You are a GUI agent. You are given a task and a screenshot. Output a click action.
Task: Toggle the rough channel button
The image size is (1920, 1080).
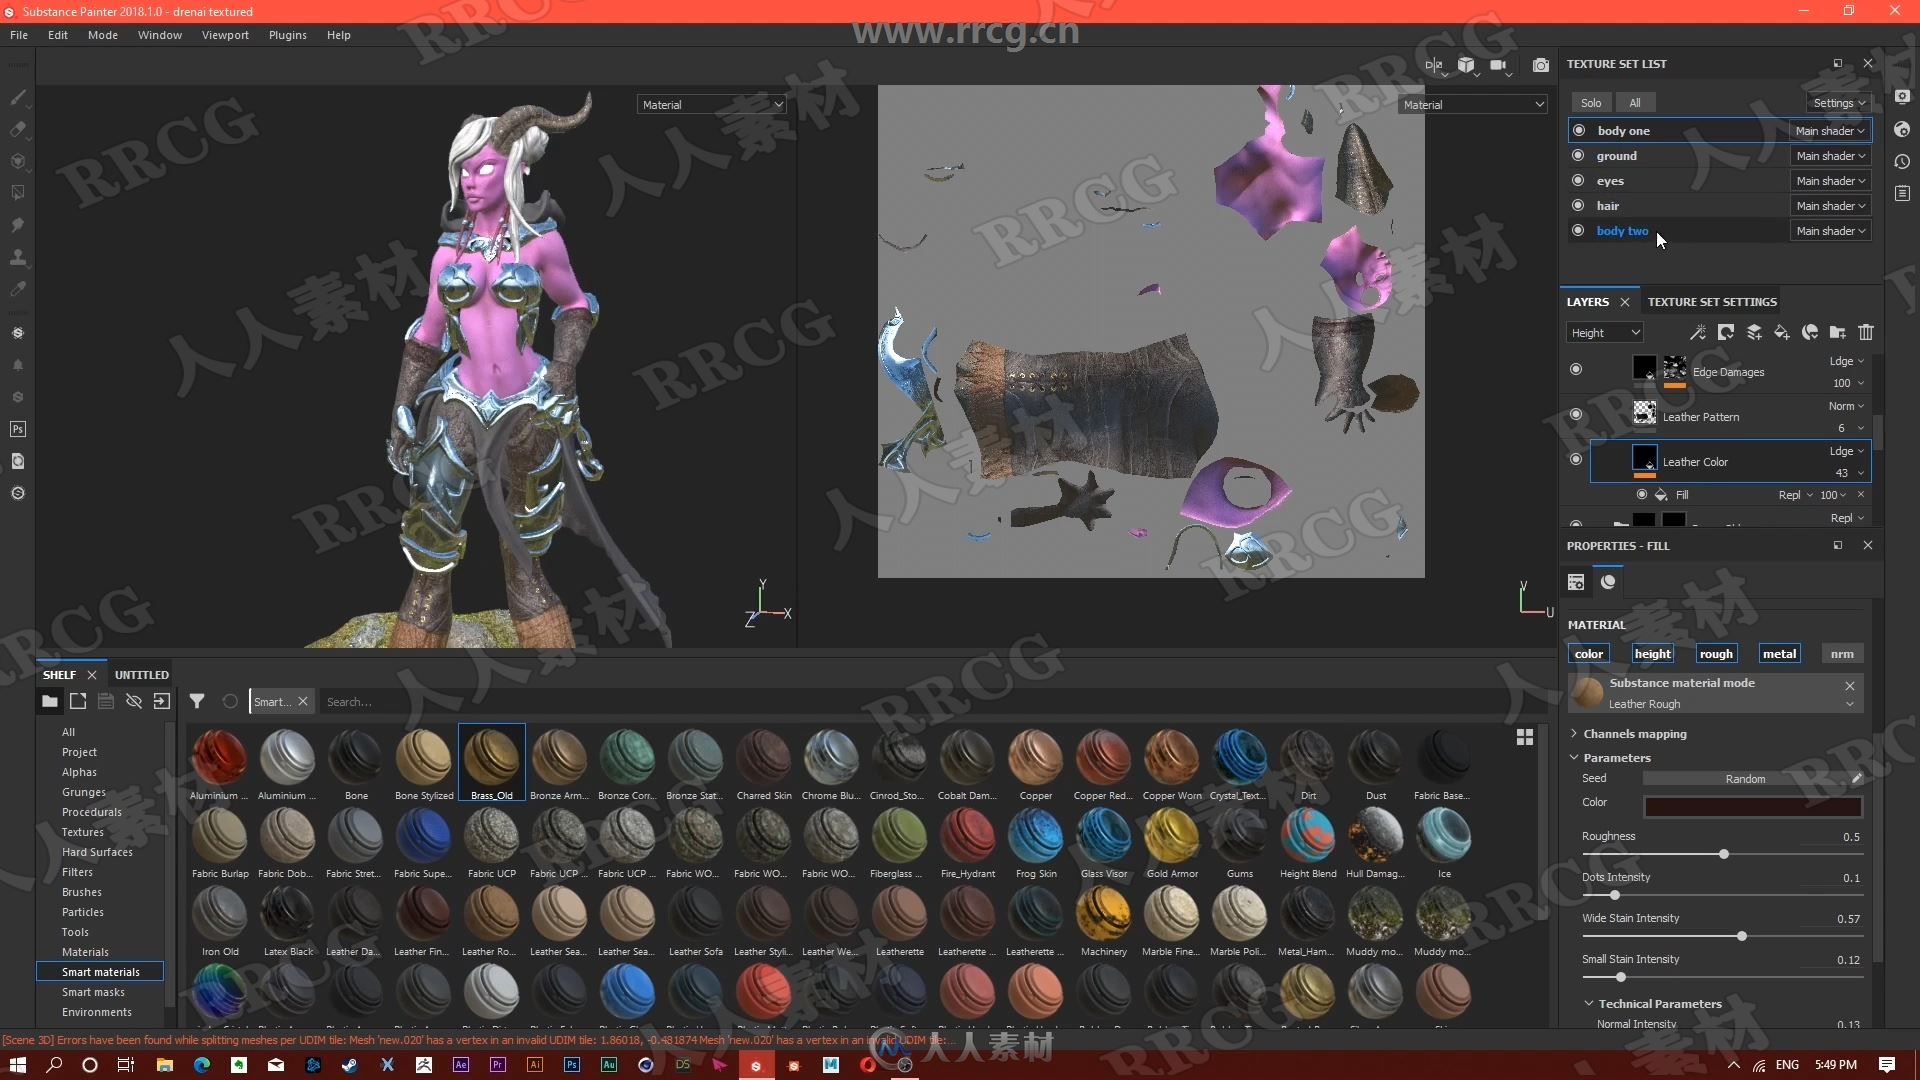pyautogui.click(x=1716, y=653)
